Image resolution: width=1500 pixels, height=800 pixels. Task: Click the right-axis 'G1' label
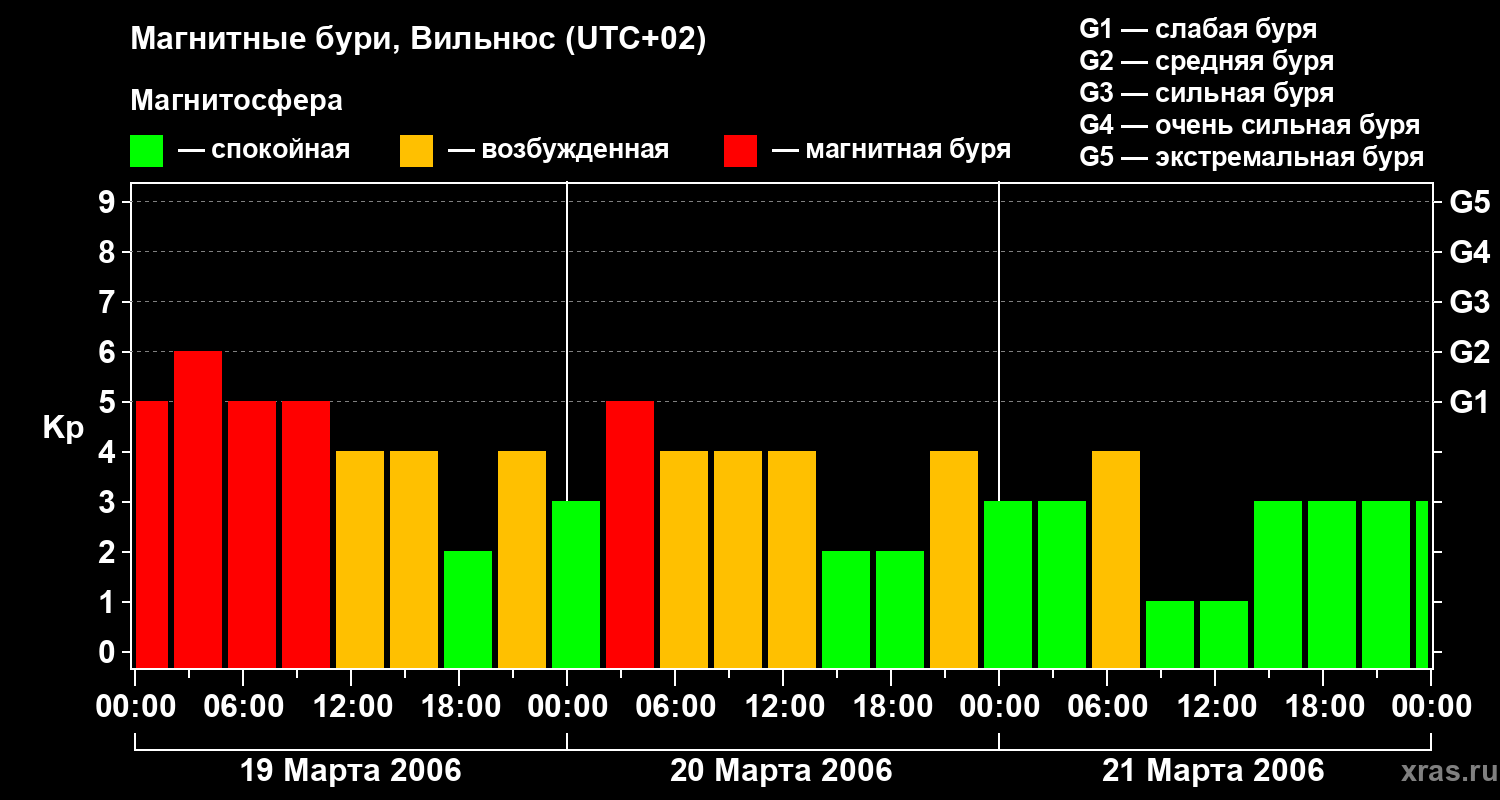(1470, 402)
